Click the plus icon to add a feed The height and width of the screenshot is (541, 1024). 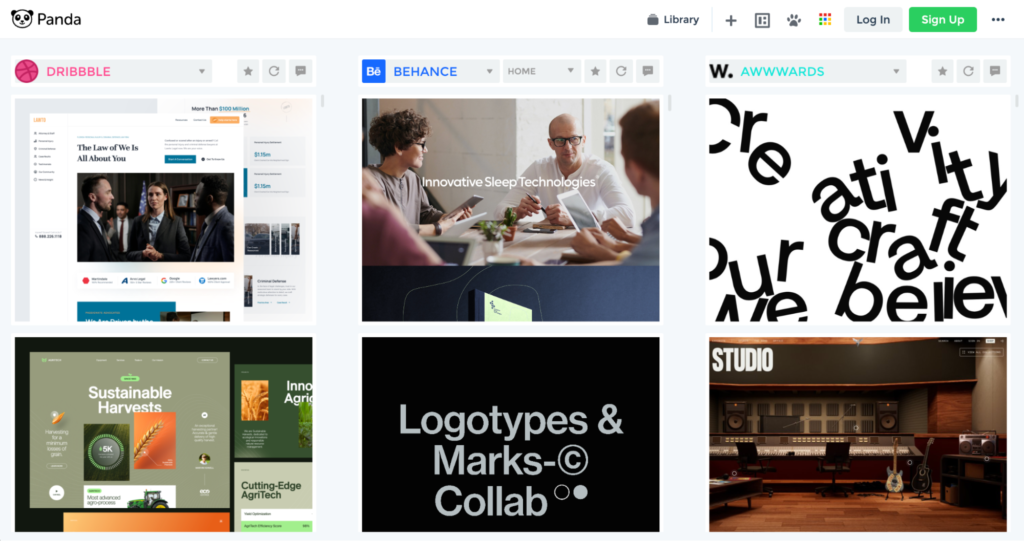point(731,20)
